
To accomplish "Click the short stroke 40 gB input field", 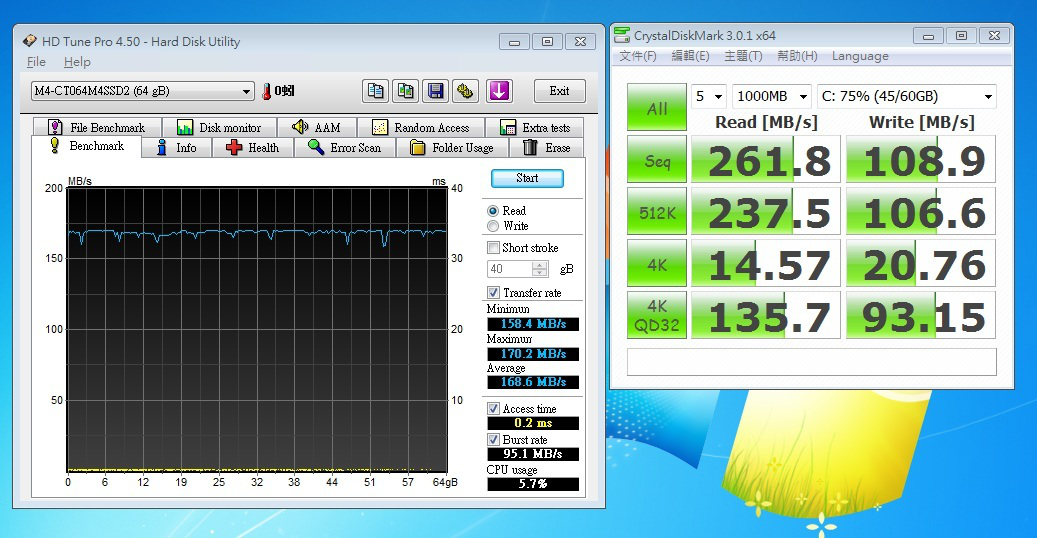I will 509,269.
